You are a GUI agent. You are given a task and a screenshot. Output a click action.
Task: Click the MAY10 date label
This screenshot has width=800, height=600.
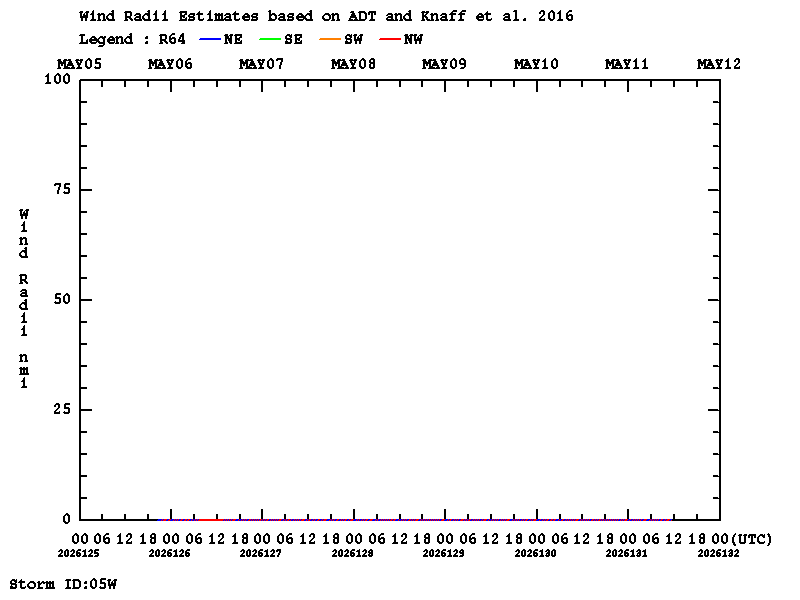tap(536, 64)
